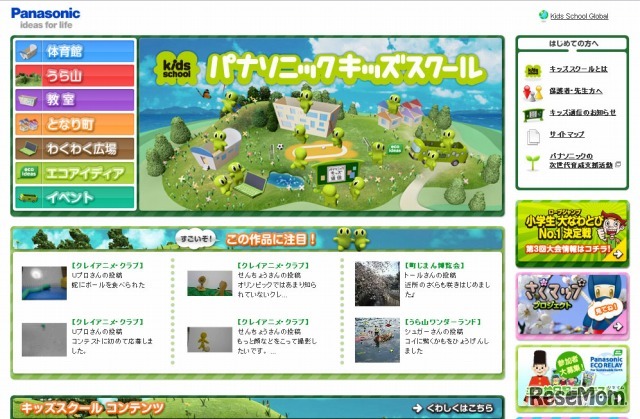Viewport: 640px width, 419px height.
Task: Click the bus icon in イベント button
Action: point(28,198)
